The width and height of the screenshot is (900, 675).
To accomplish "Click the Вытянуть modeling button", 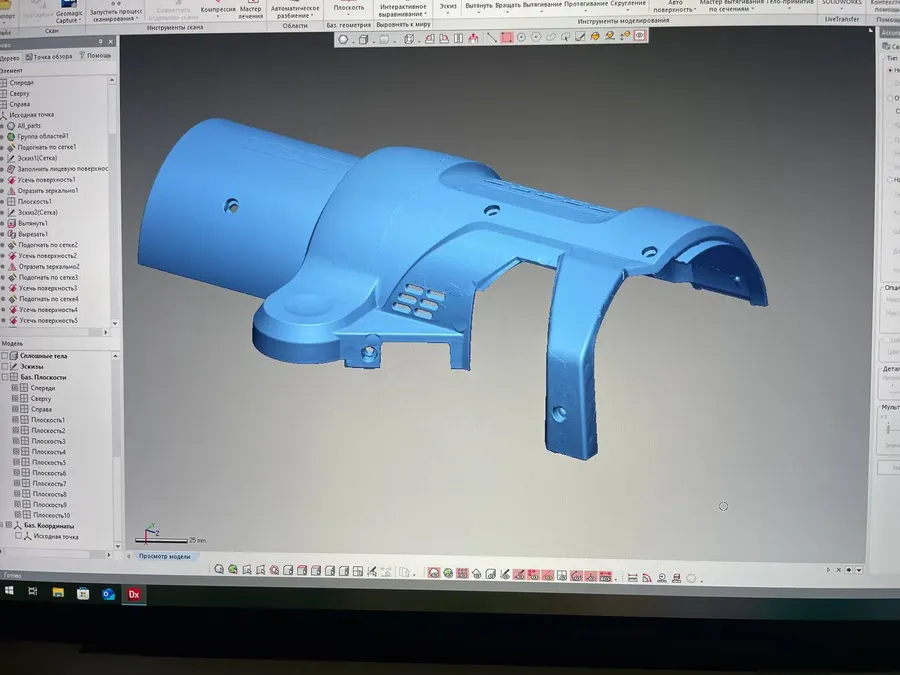I will 479,6.
